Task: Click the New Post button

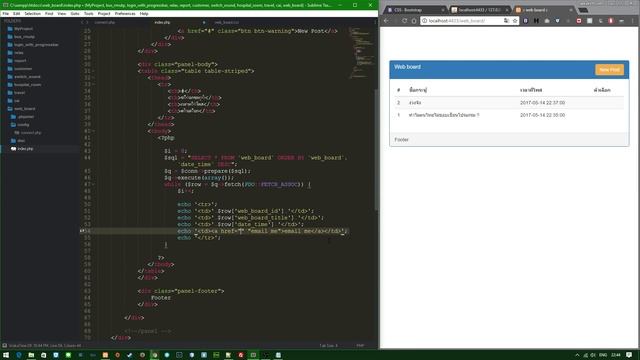Action: 609,69
